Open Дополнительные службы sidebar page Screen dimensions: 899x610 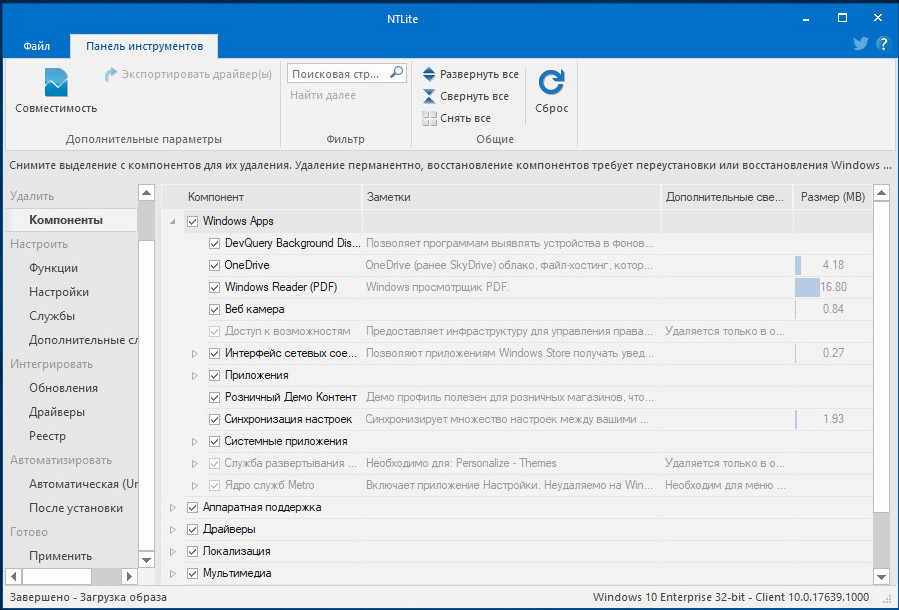[x=83, y=340]
